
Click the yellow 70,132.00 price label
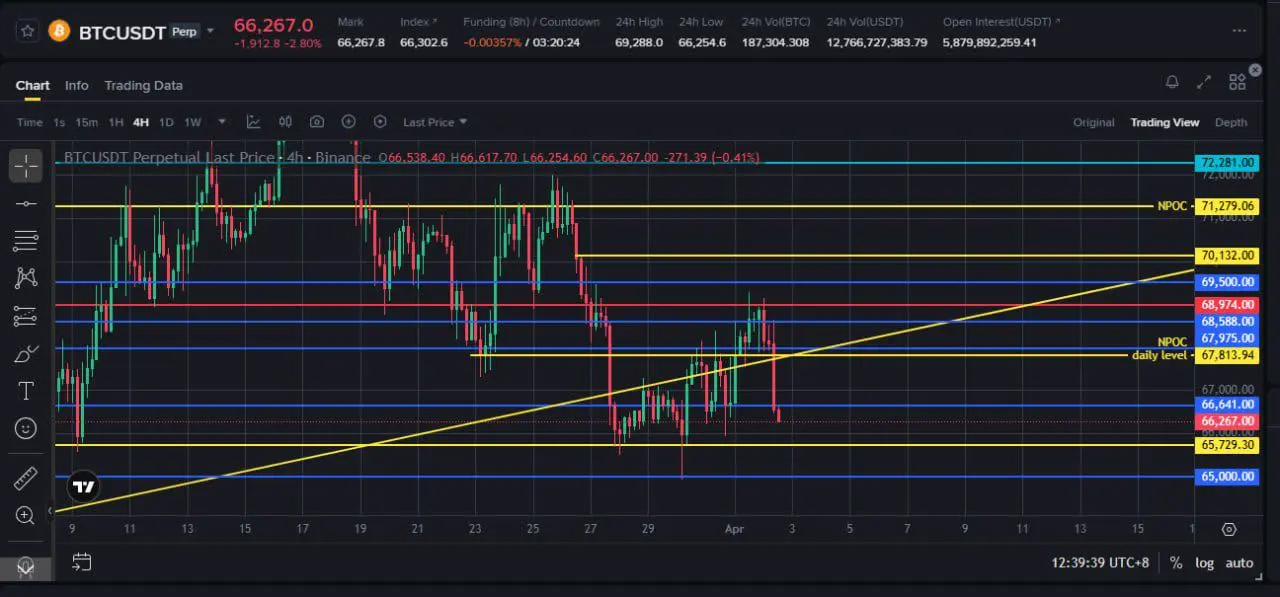(1227, 256)
